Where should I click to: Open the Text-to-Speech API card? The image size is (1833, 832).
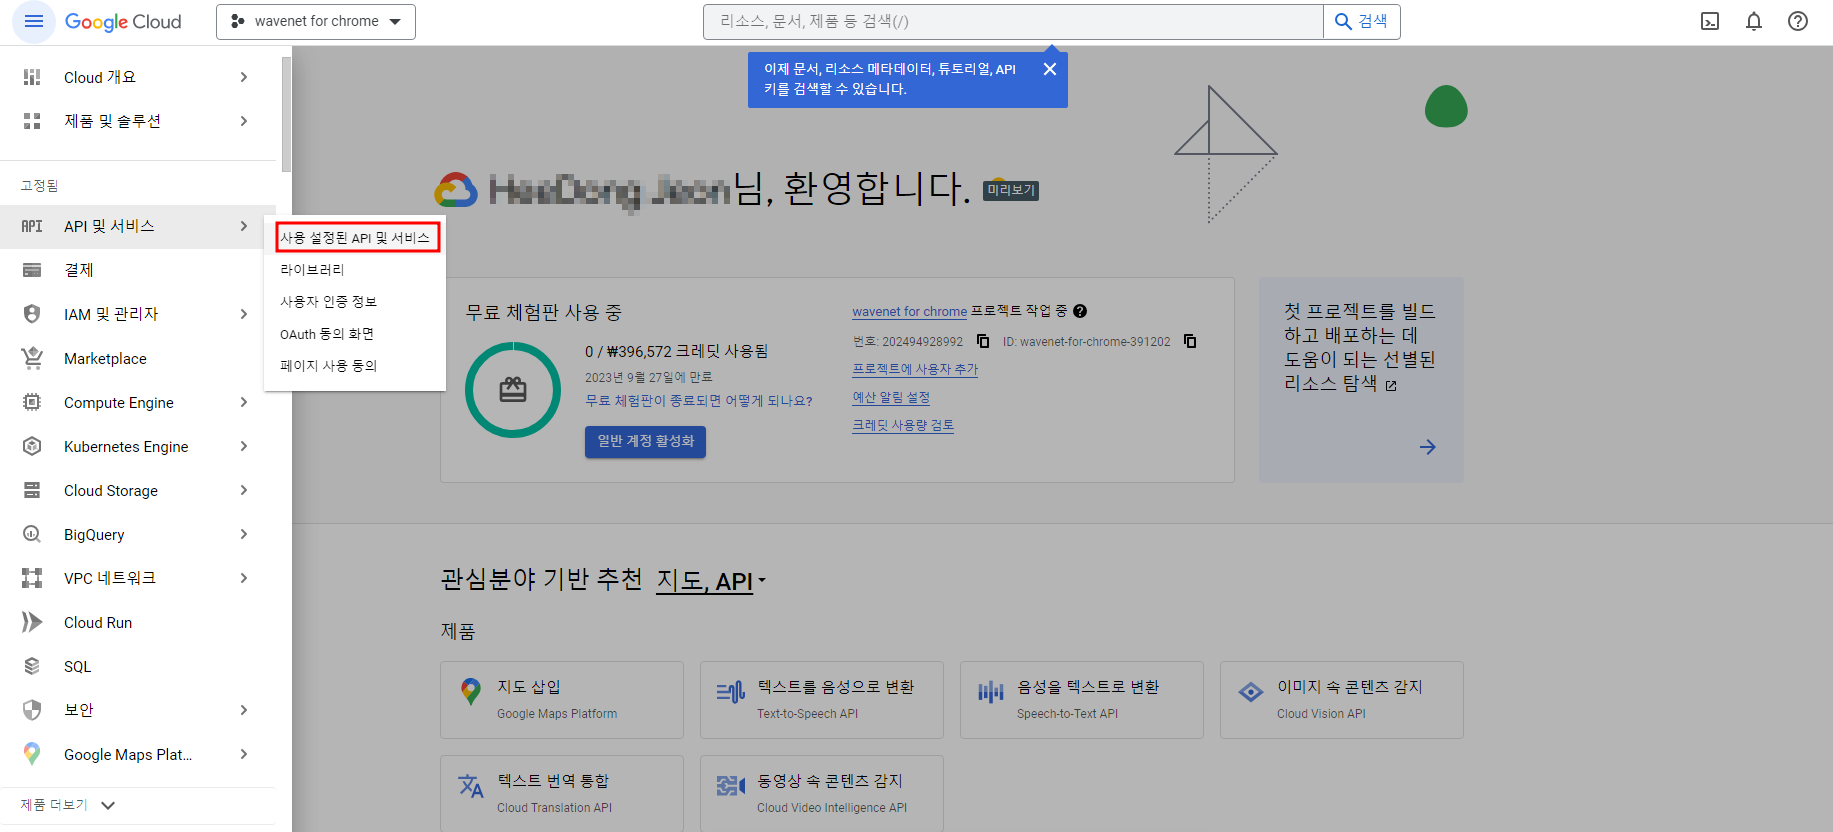click(x=822, y=700)
